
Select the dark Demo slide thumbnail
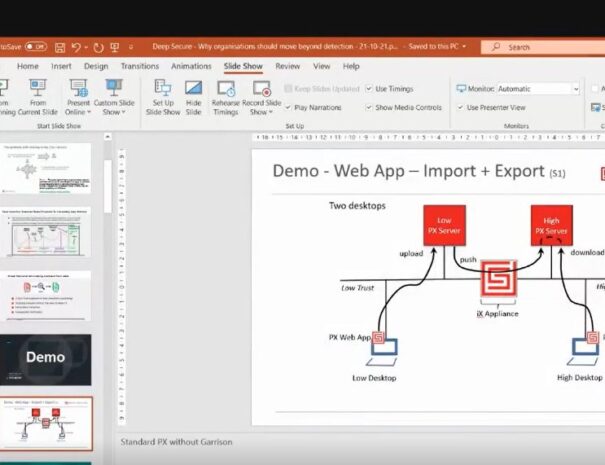[46, 360]
